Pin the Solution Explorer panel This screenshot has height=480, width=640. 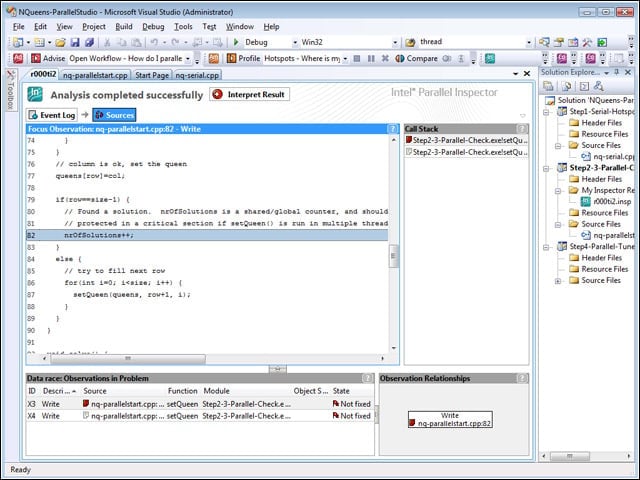[x=617, y=72]
